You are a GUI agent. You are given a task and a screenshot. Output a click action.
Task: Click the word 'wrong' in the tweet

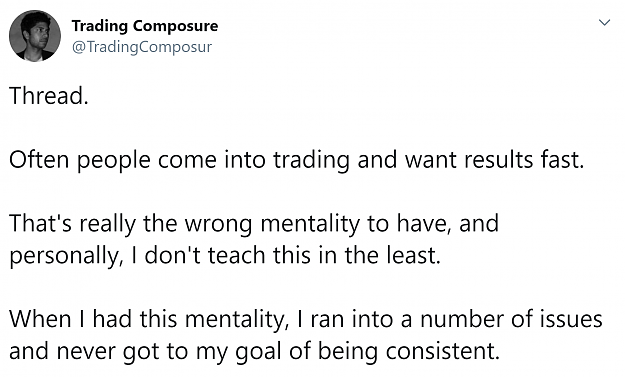pos(218,224)
